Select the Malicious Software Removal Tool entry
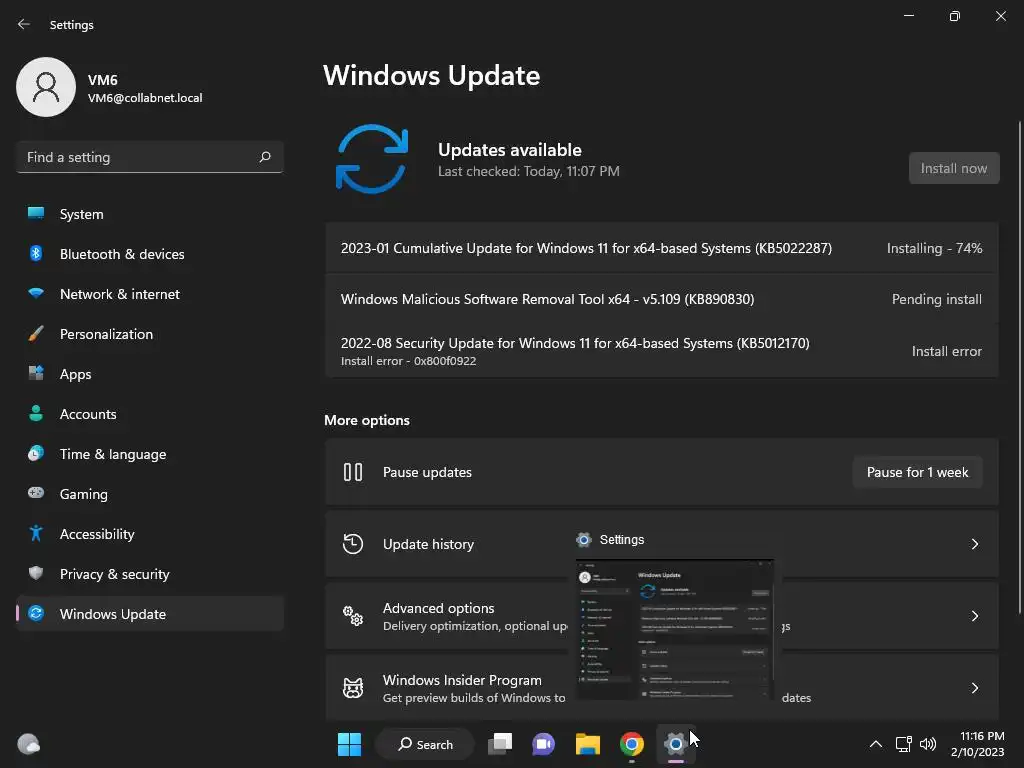1024x768 pixels. (662, 299)
